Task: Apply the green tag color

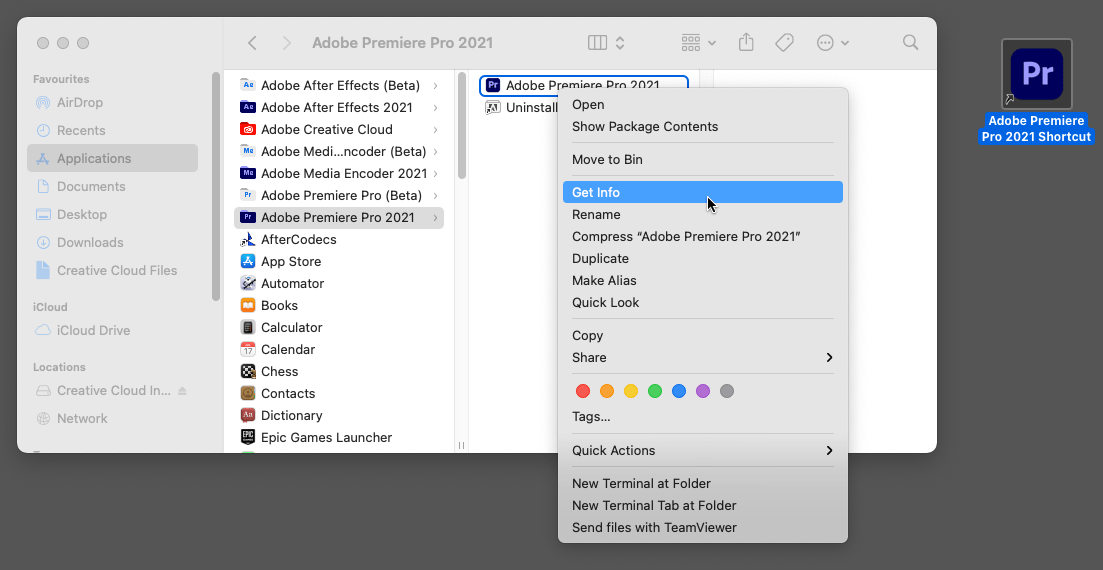Action: (x=655, y=391)
